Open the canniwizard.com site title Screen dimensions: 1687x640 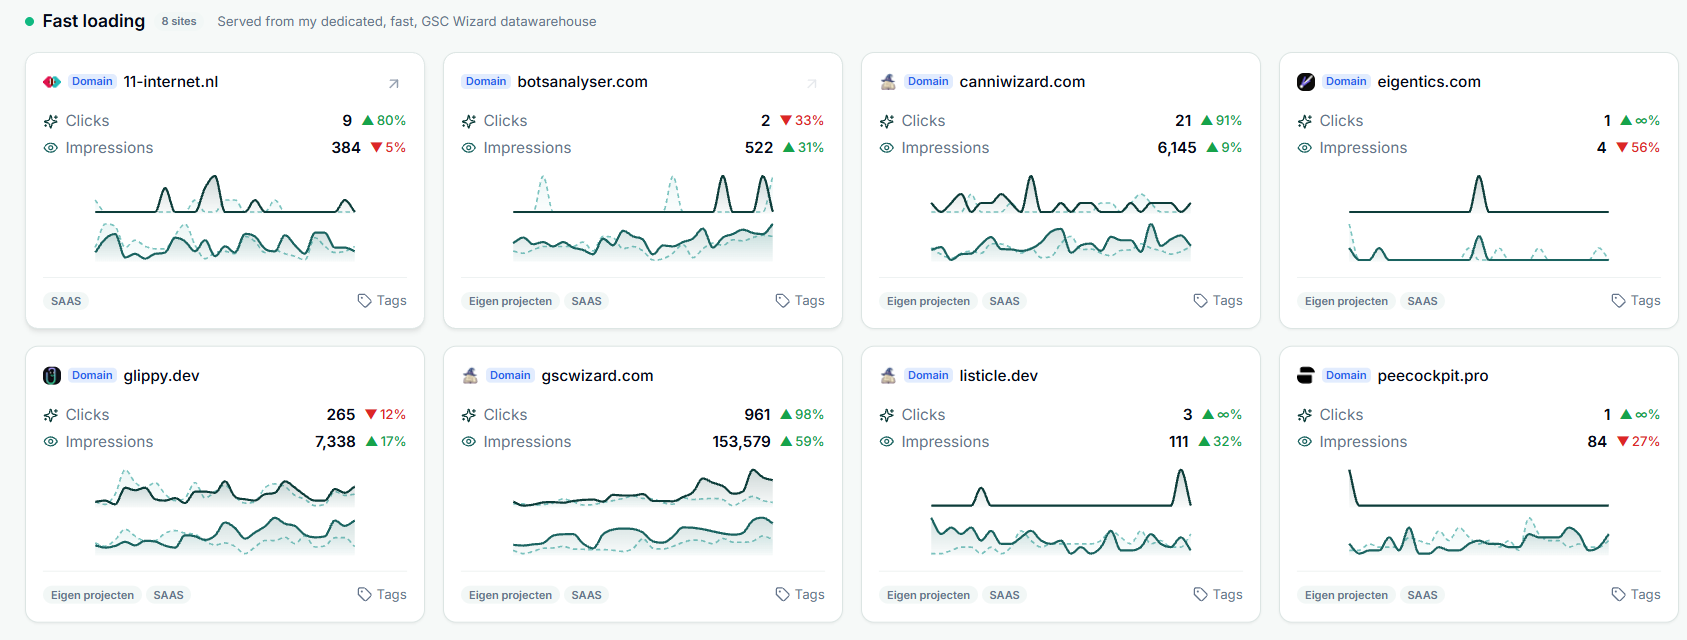pyautogui.click(x=1022, y=82)
